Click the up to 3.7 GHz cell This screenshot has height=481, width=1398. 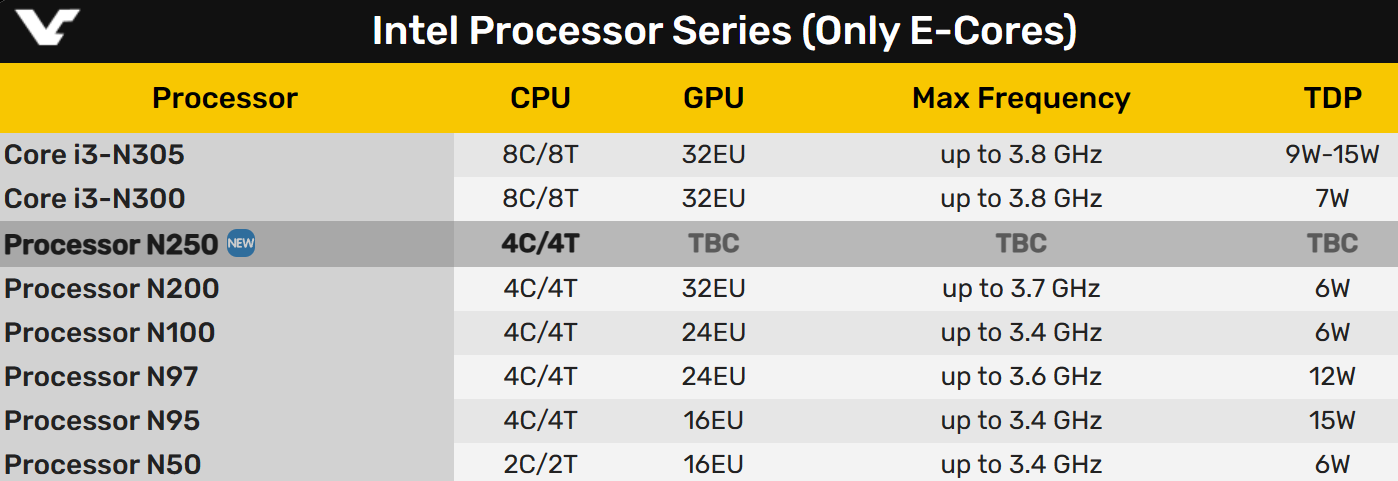1021,289
